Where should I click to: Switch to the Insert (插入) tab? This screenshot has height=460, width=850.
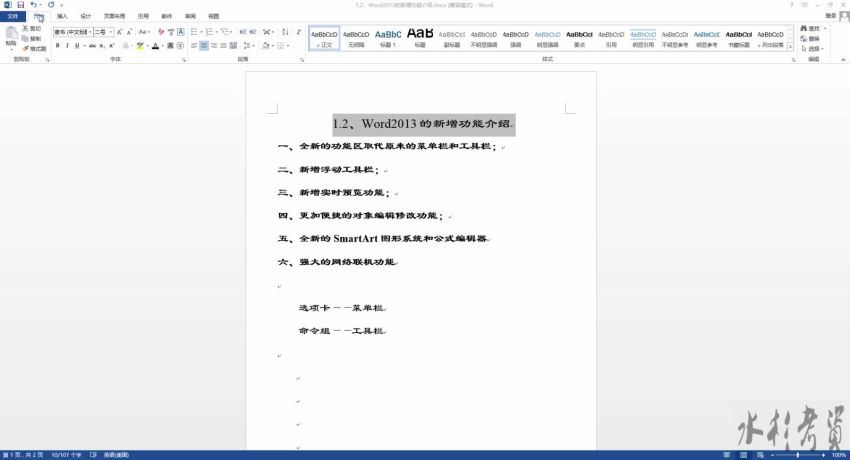pos(62,16)
